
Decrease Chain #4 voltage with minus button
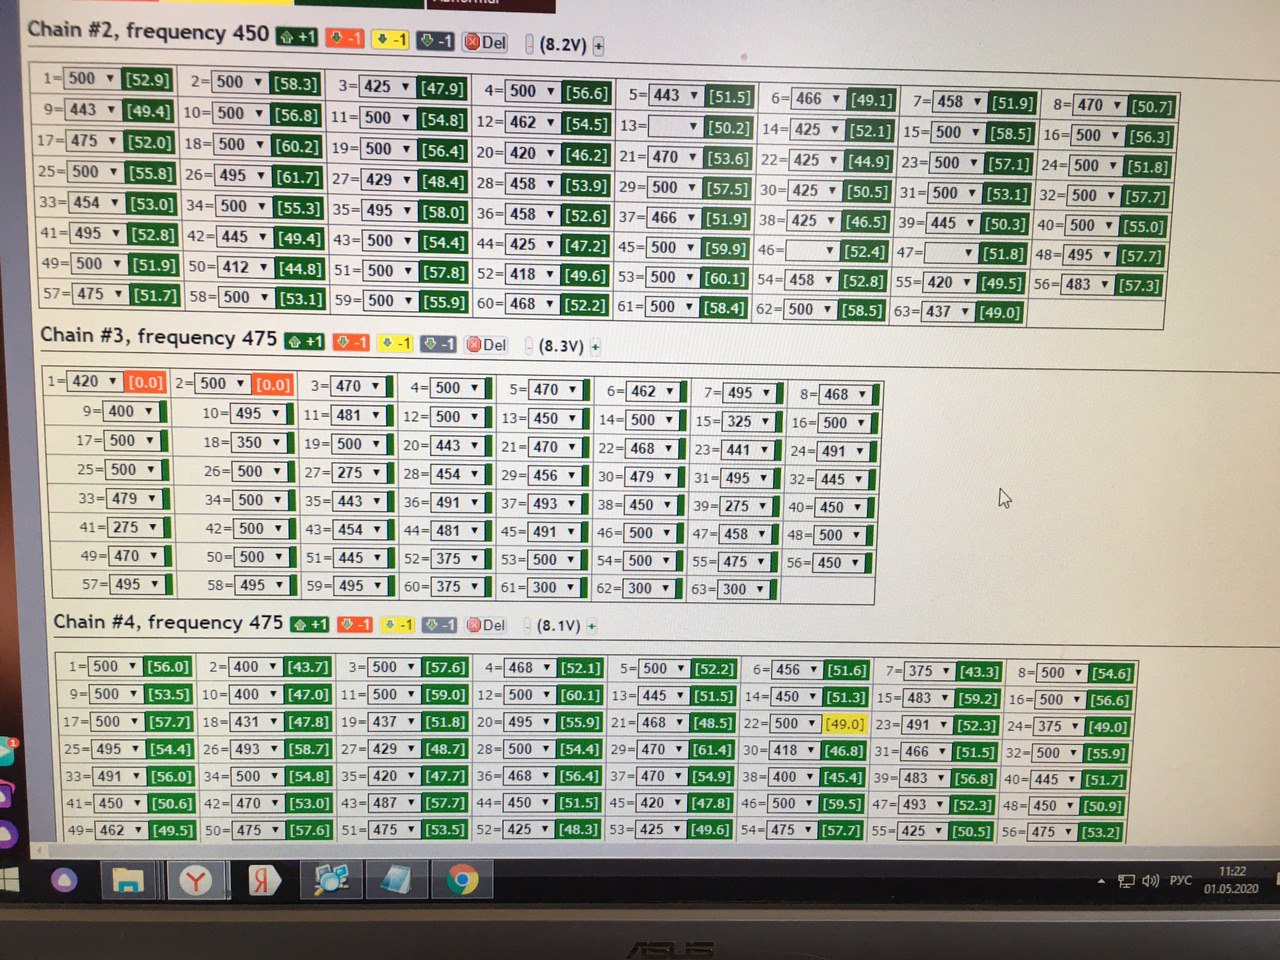[x=527, y=626]
